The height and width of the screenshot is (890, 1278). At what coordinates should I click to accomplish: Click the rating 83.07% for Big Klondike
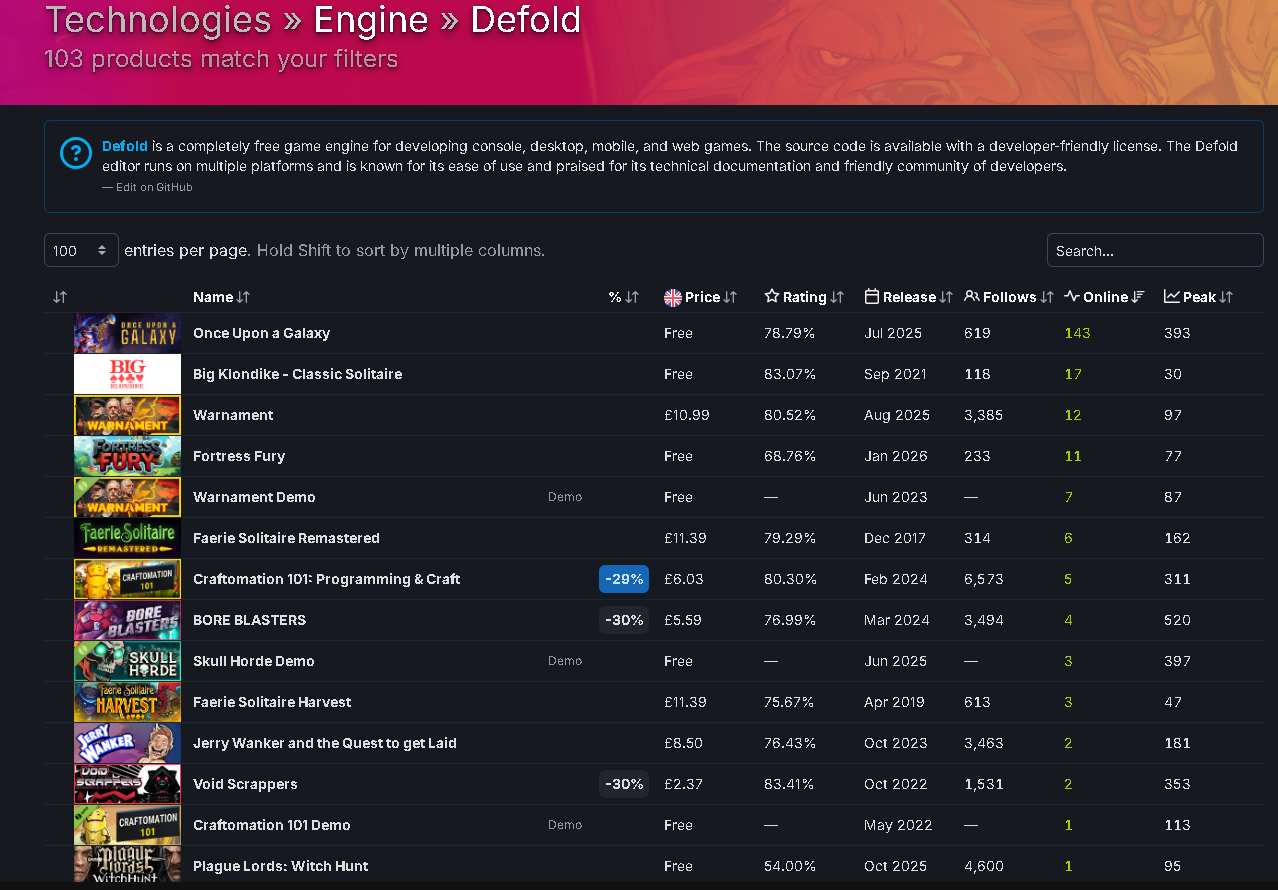(790, 374)
